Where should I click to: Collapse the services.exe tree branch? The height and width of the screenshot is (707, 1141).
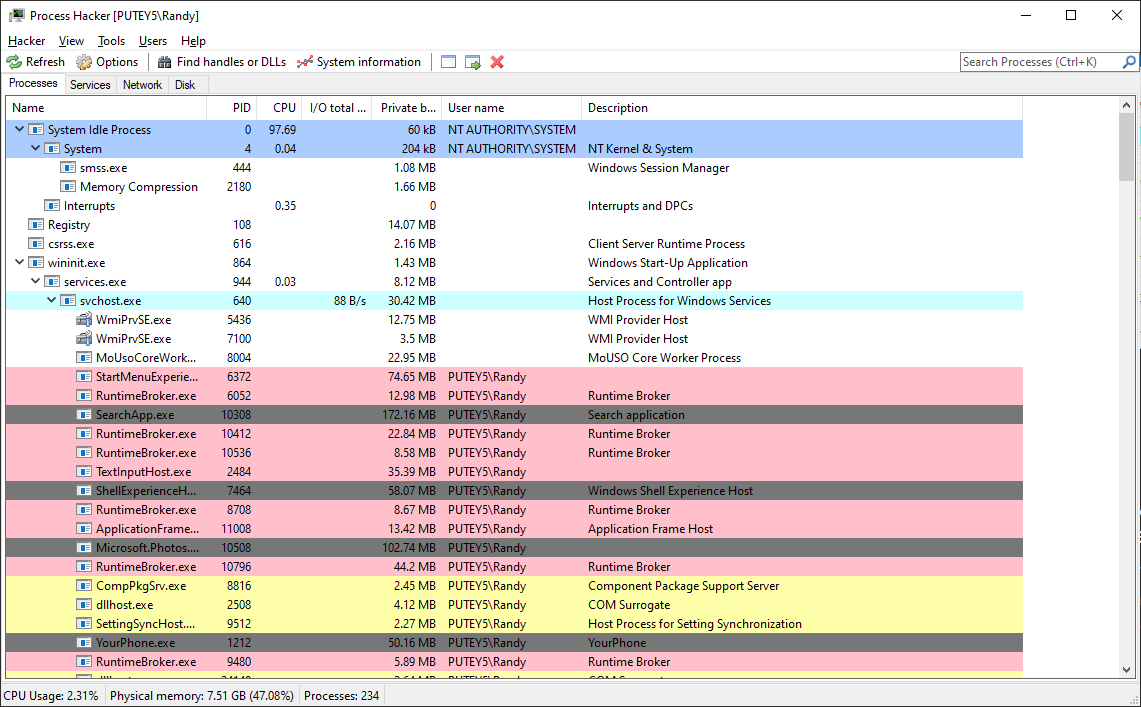35,281
